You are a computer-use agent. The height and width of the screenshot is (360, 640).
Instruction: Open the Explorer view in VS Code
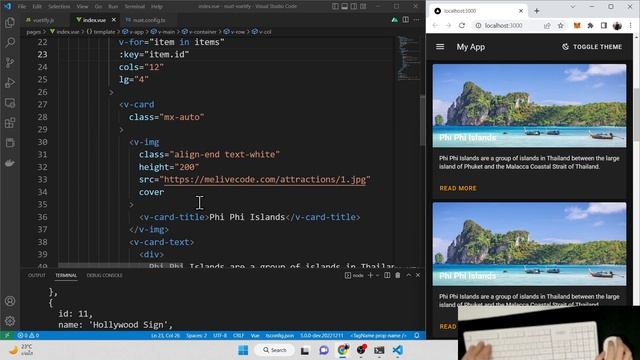tap(10, 22)
